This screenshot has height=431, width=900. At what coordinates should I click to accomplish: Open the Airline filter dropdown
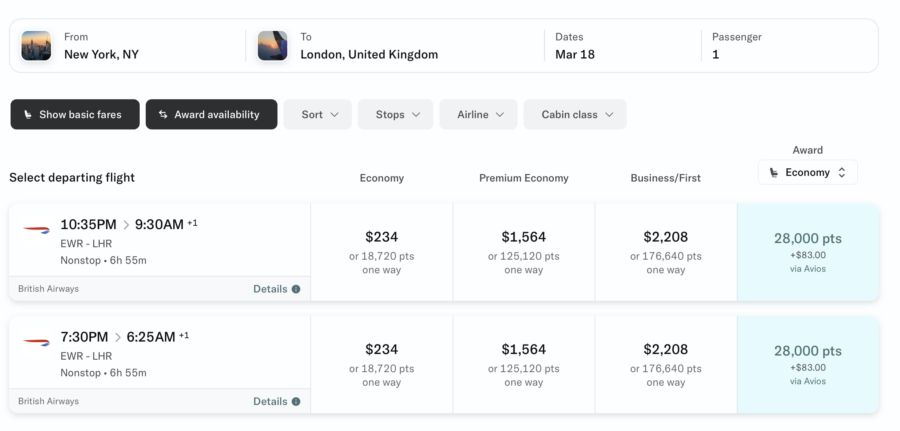(478, 114)
